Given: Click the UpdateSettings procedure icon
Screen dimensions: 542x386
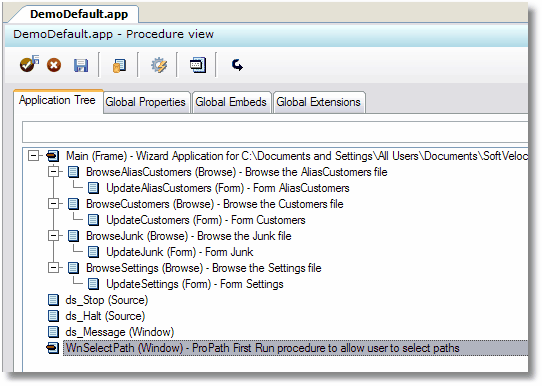Looking at the screenshot, I should (93, 284).
